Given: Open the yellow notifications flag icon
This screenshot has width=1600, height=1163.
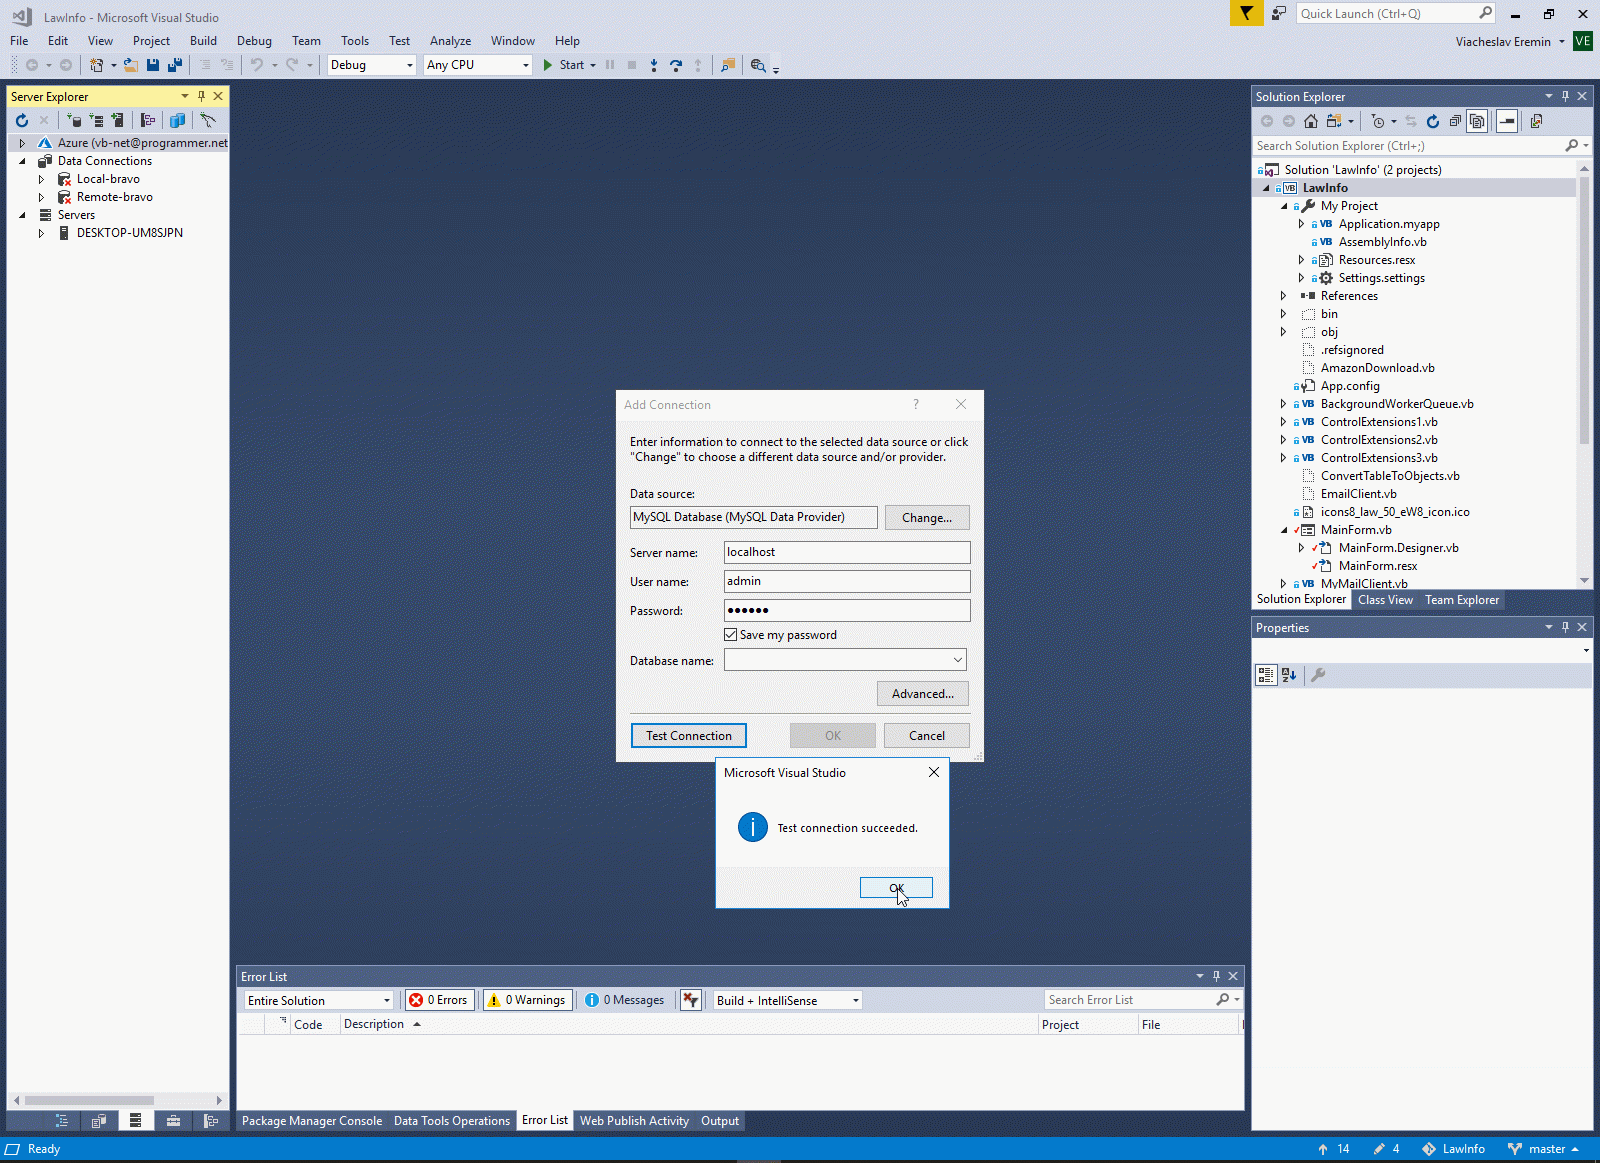Looking at the screenshot, I should point(1246,13).
